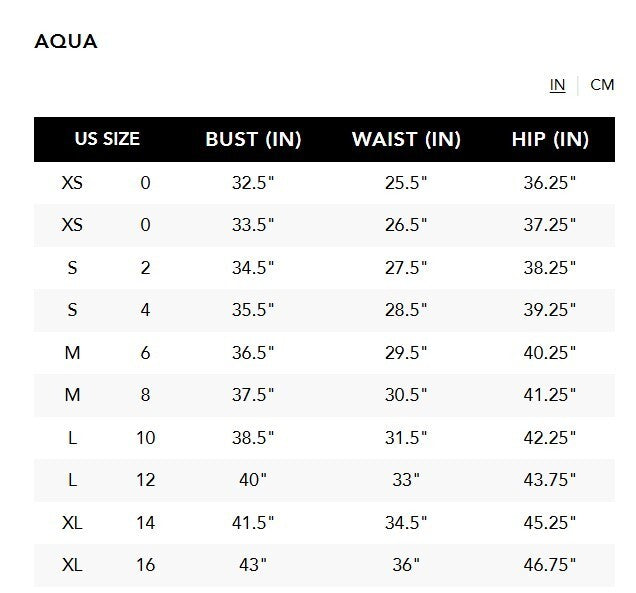
Task: Click the 46.75" hip measurement
Action: (550, 565)
